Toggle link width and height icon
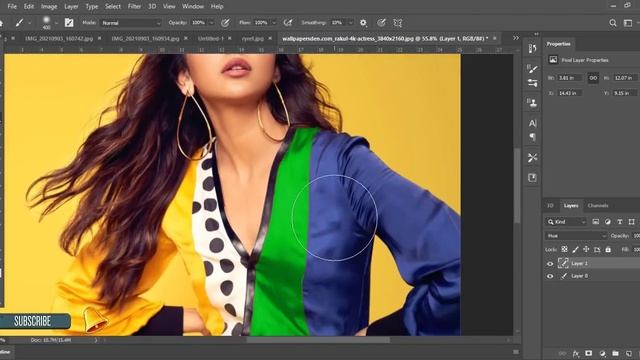Viewport: 640px width, 360px height. pos(593,78)
